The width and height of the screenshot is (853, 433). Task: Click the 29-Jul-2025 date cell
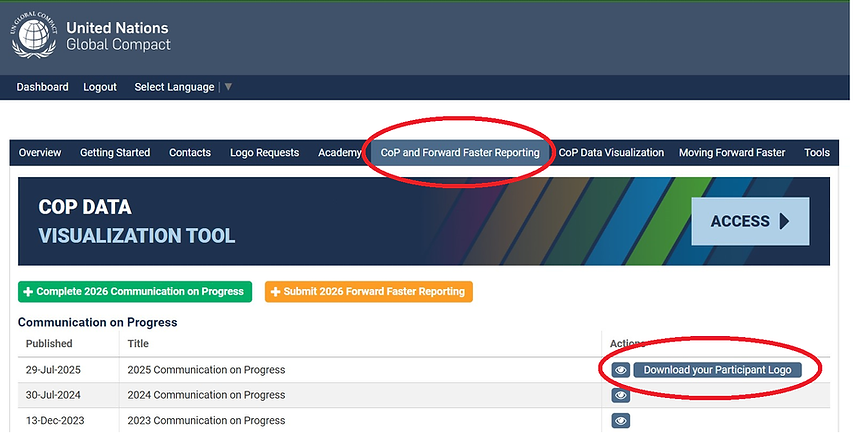click(x=53, y=370)
